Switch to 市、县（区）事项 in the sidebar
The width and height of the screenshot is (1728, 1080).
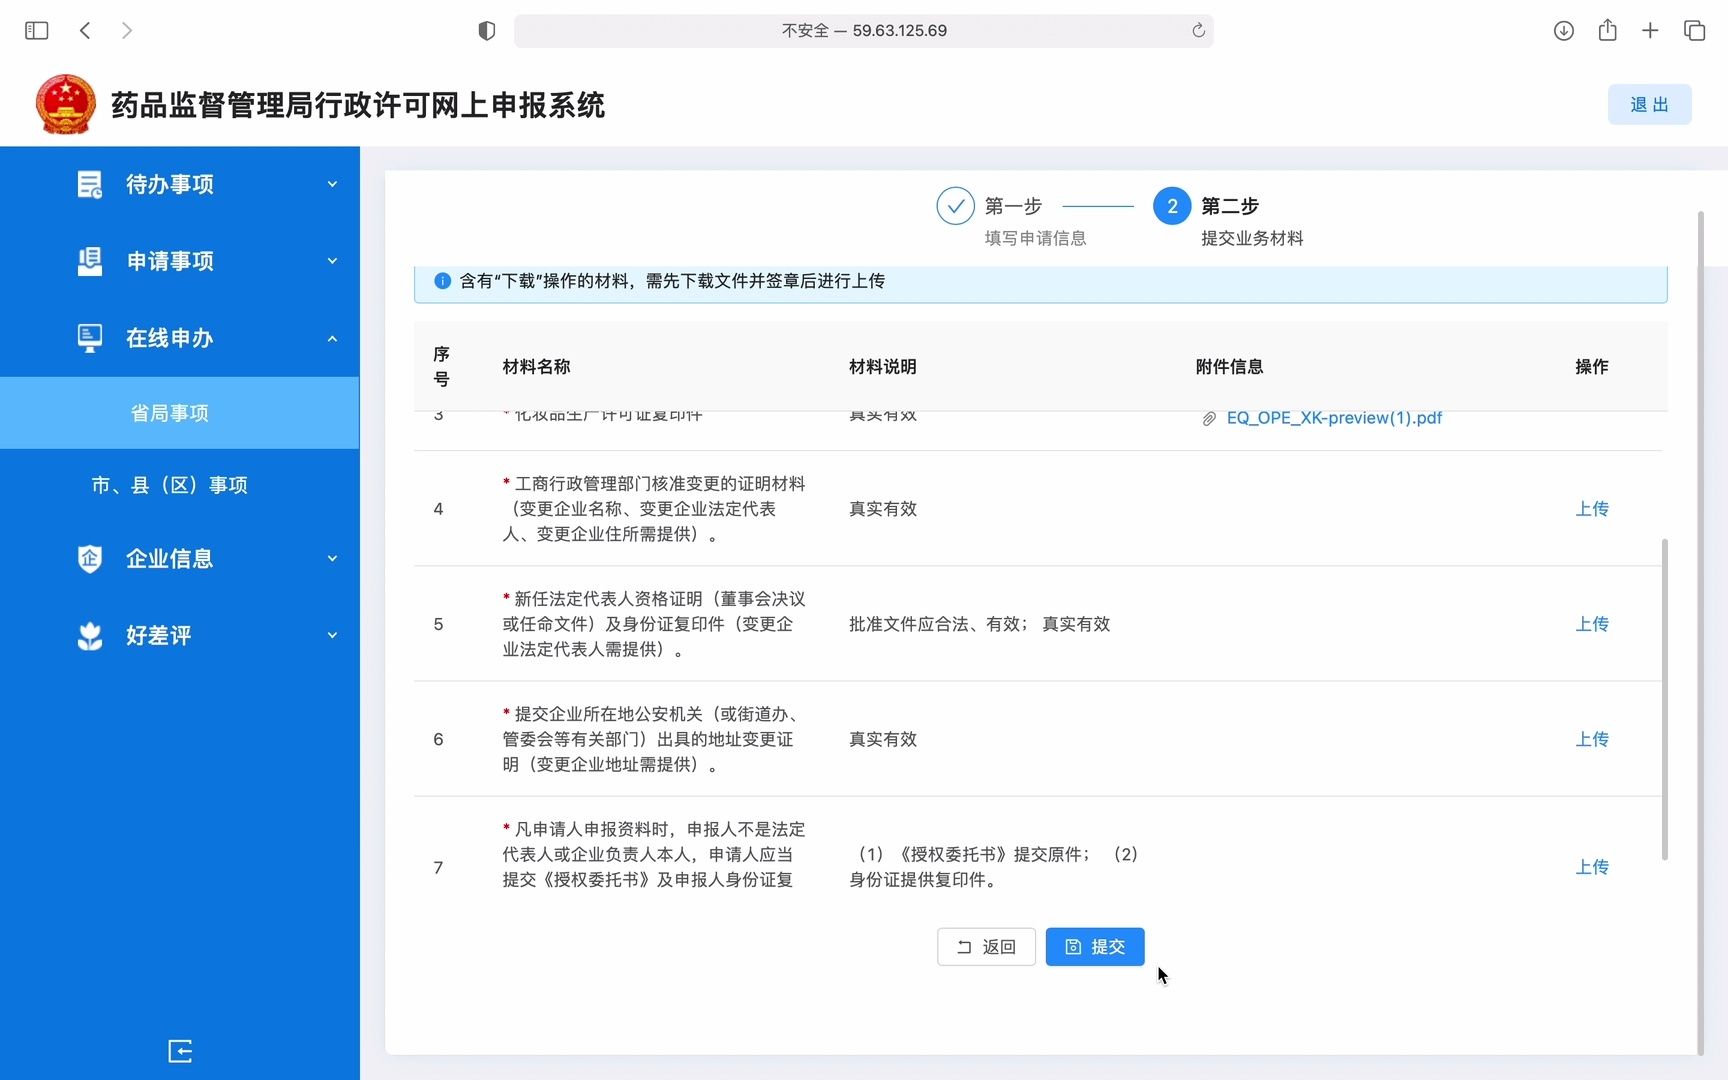click(x=169, y=485)
